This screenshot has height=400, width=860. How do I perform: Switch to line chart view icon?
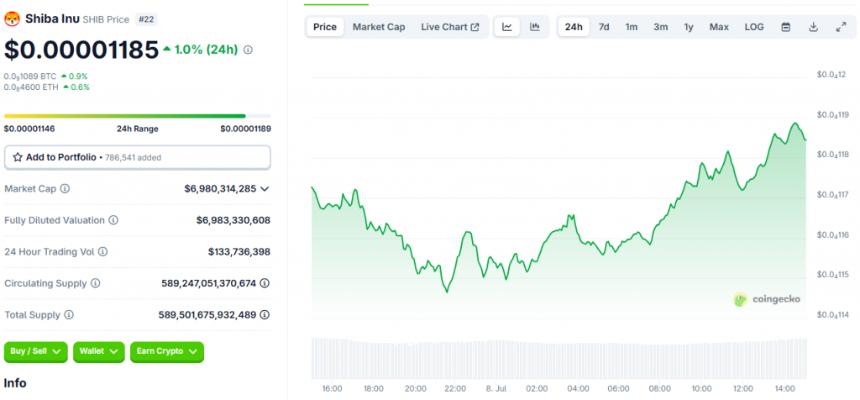point(507,27)
